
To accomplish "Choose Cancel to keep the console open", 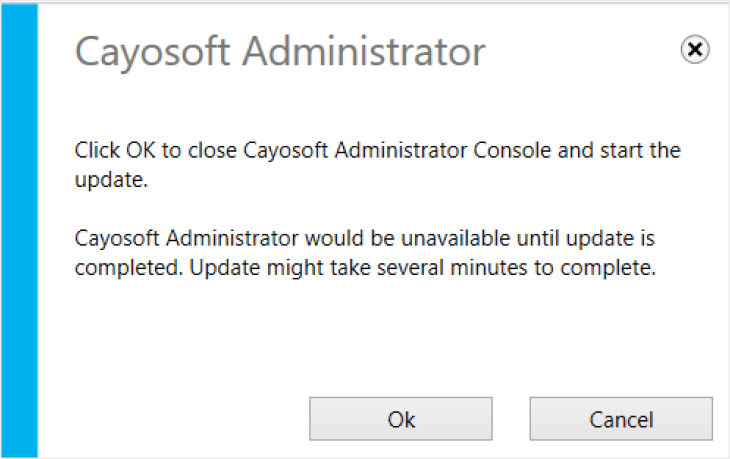I will (x=621, y=418).
